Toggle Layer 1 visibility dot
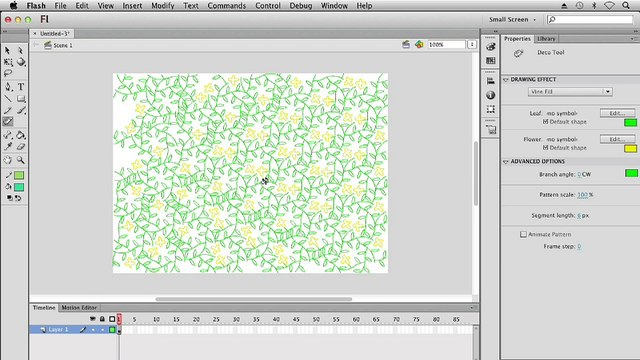This screenshot has height=360, width=640. click(x=93, y=330)
